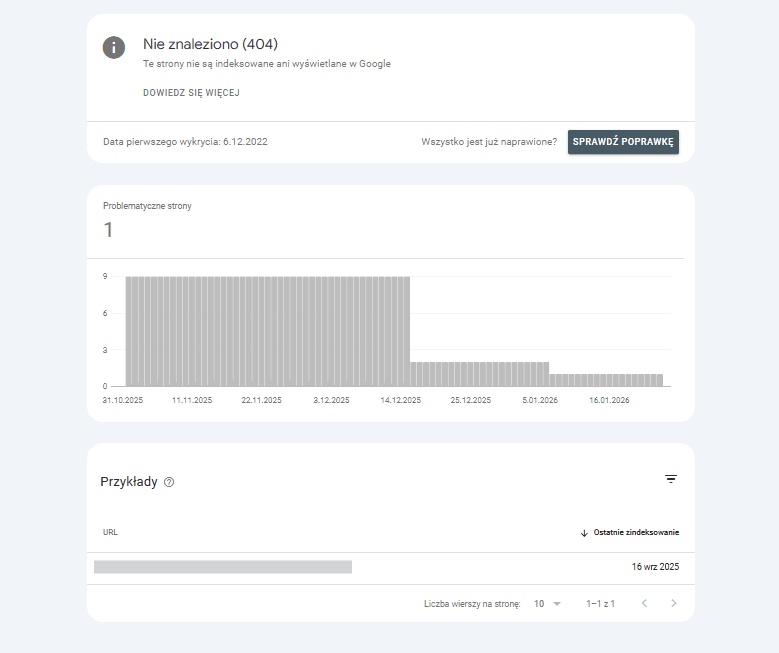Click the Liczba wierszy na stronę label

click(472, 604)
